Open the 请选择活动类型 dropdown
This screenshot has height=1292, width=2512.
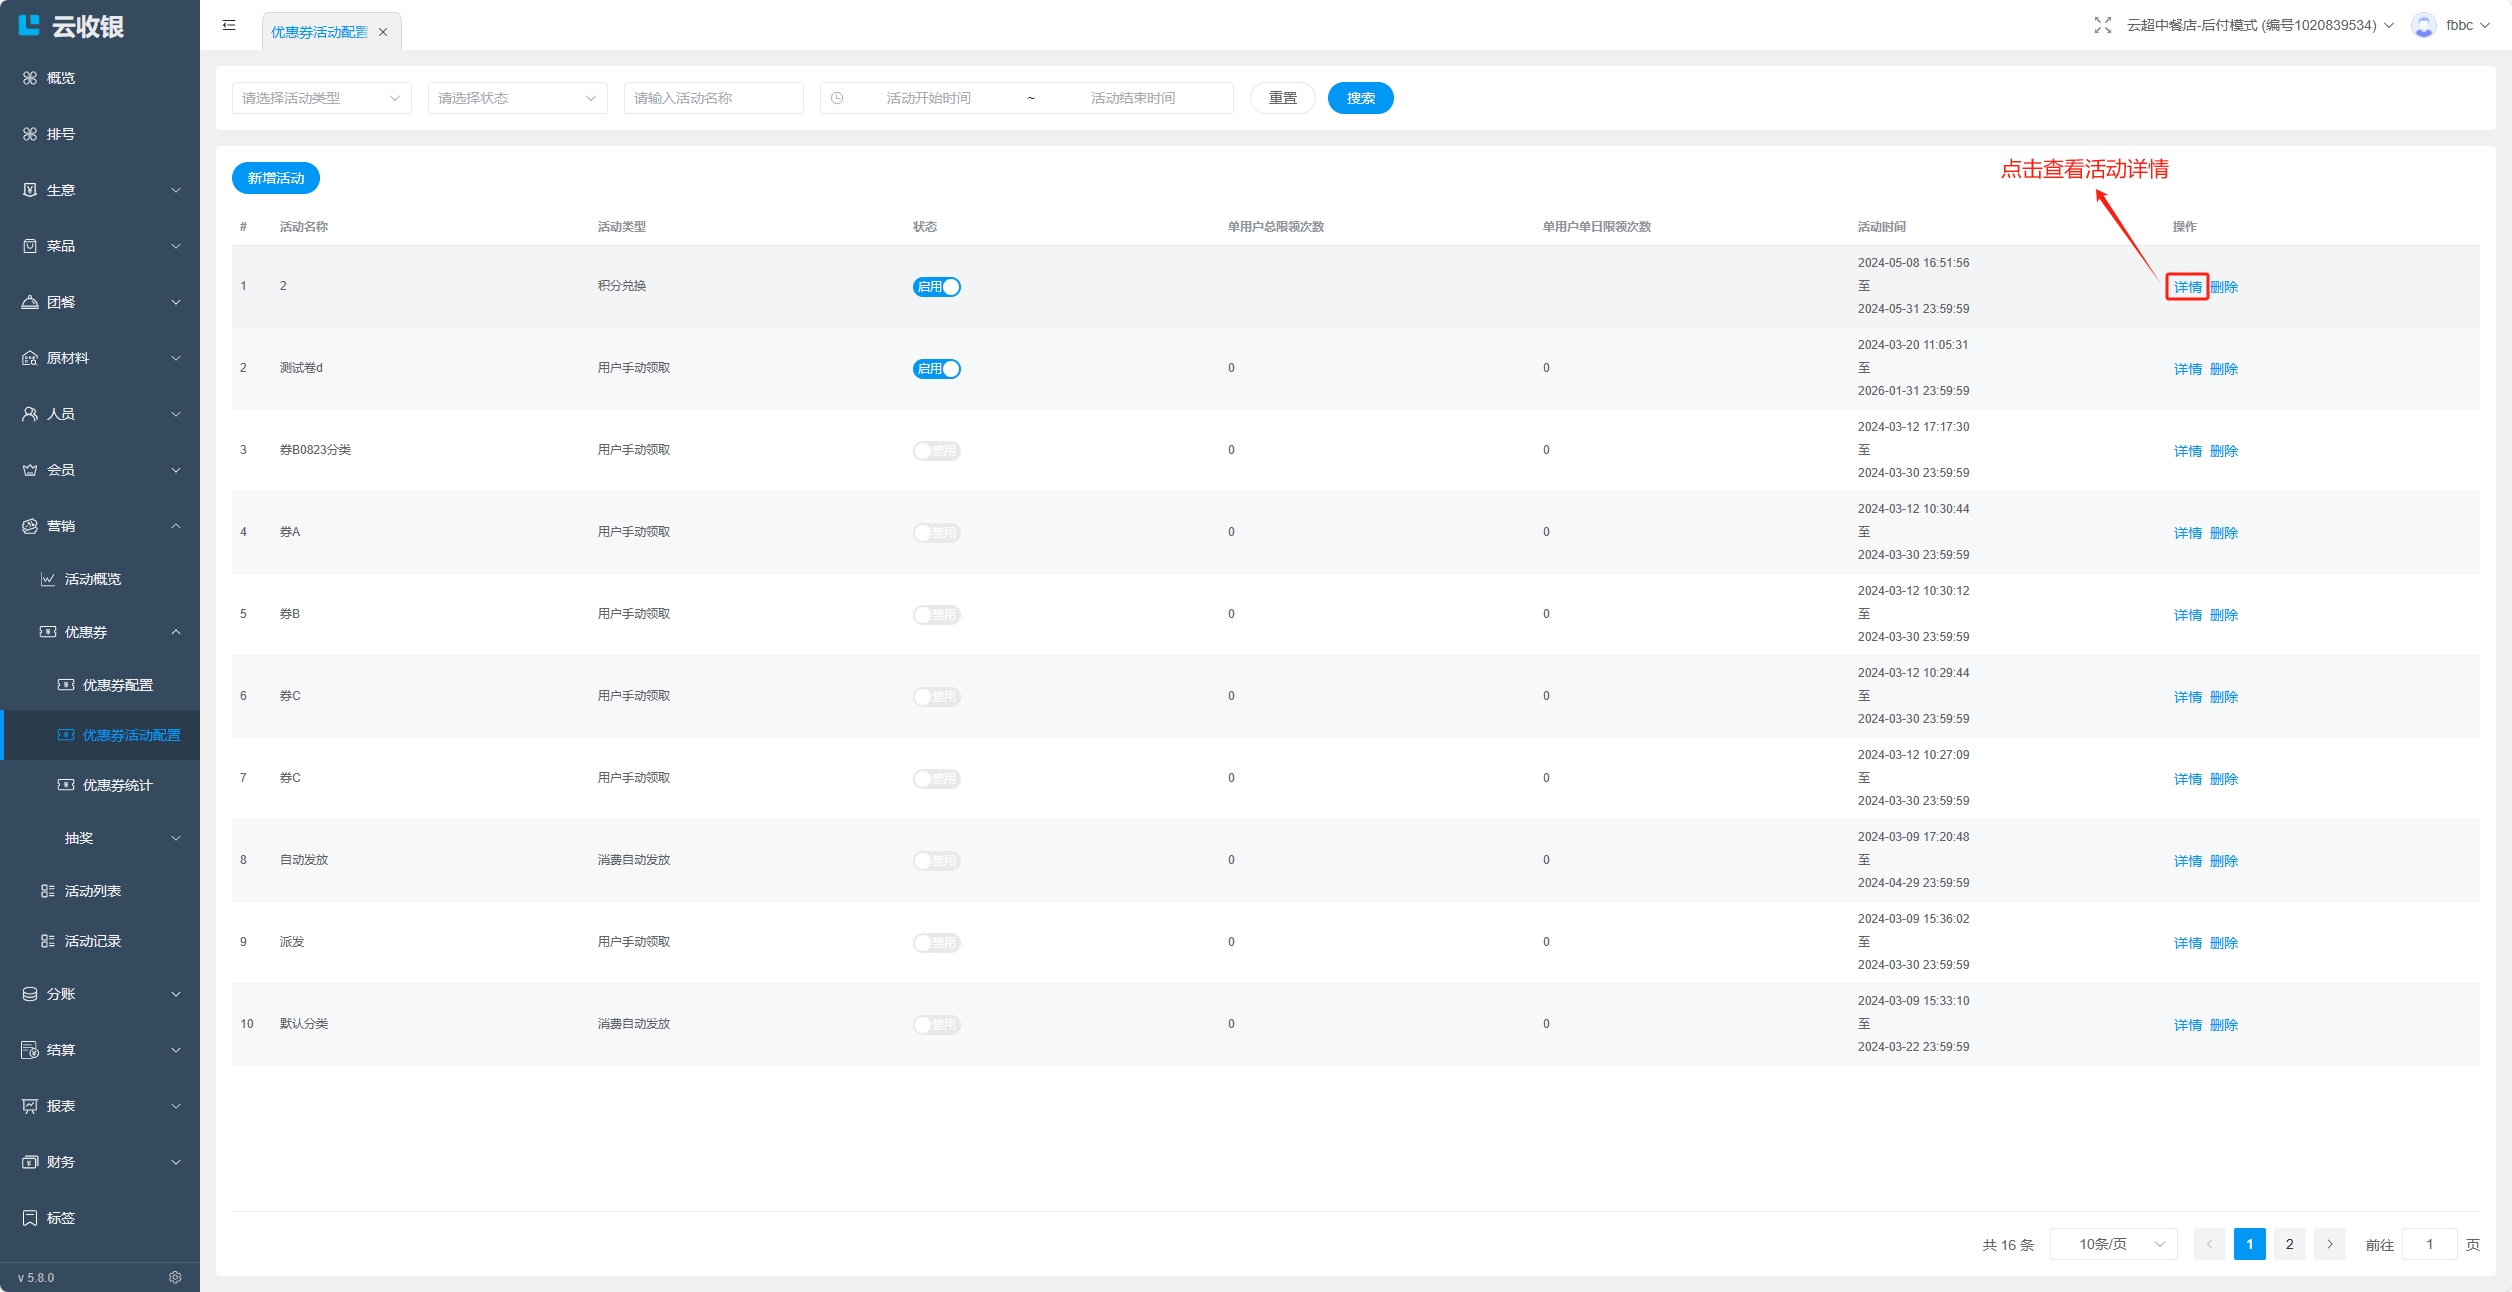(321, 98)
